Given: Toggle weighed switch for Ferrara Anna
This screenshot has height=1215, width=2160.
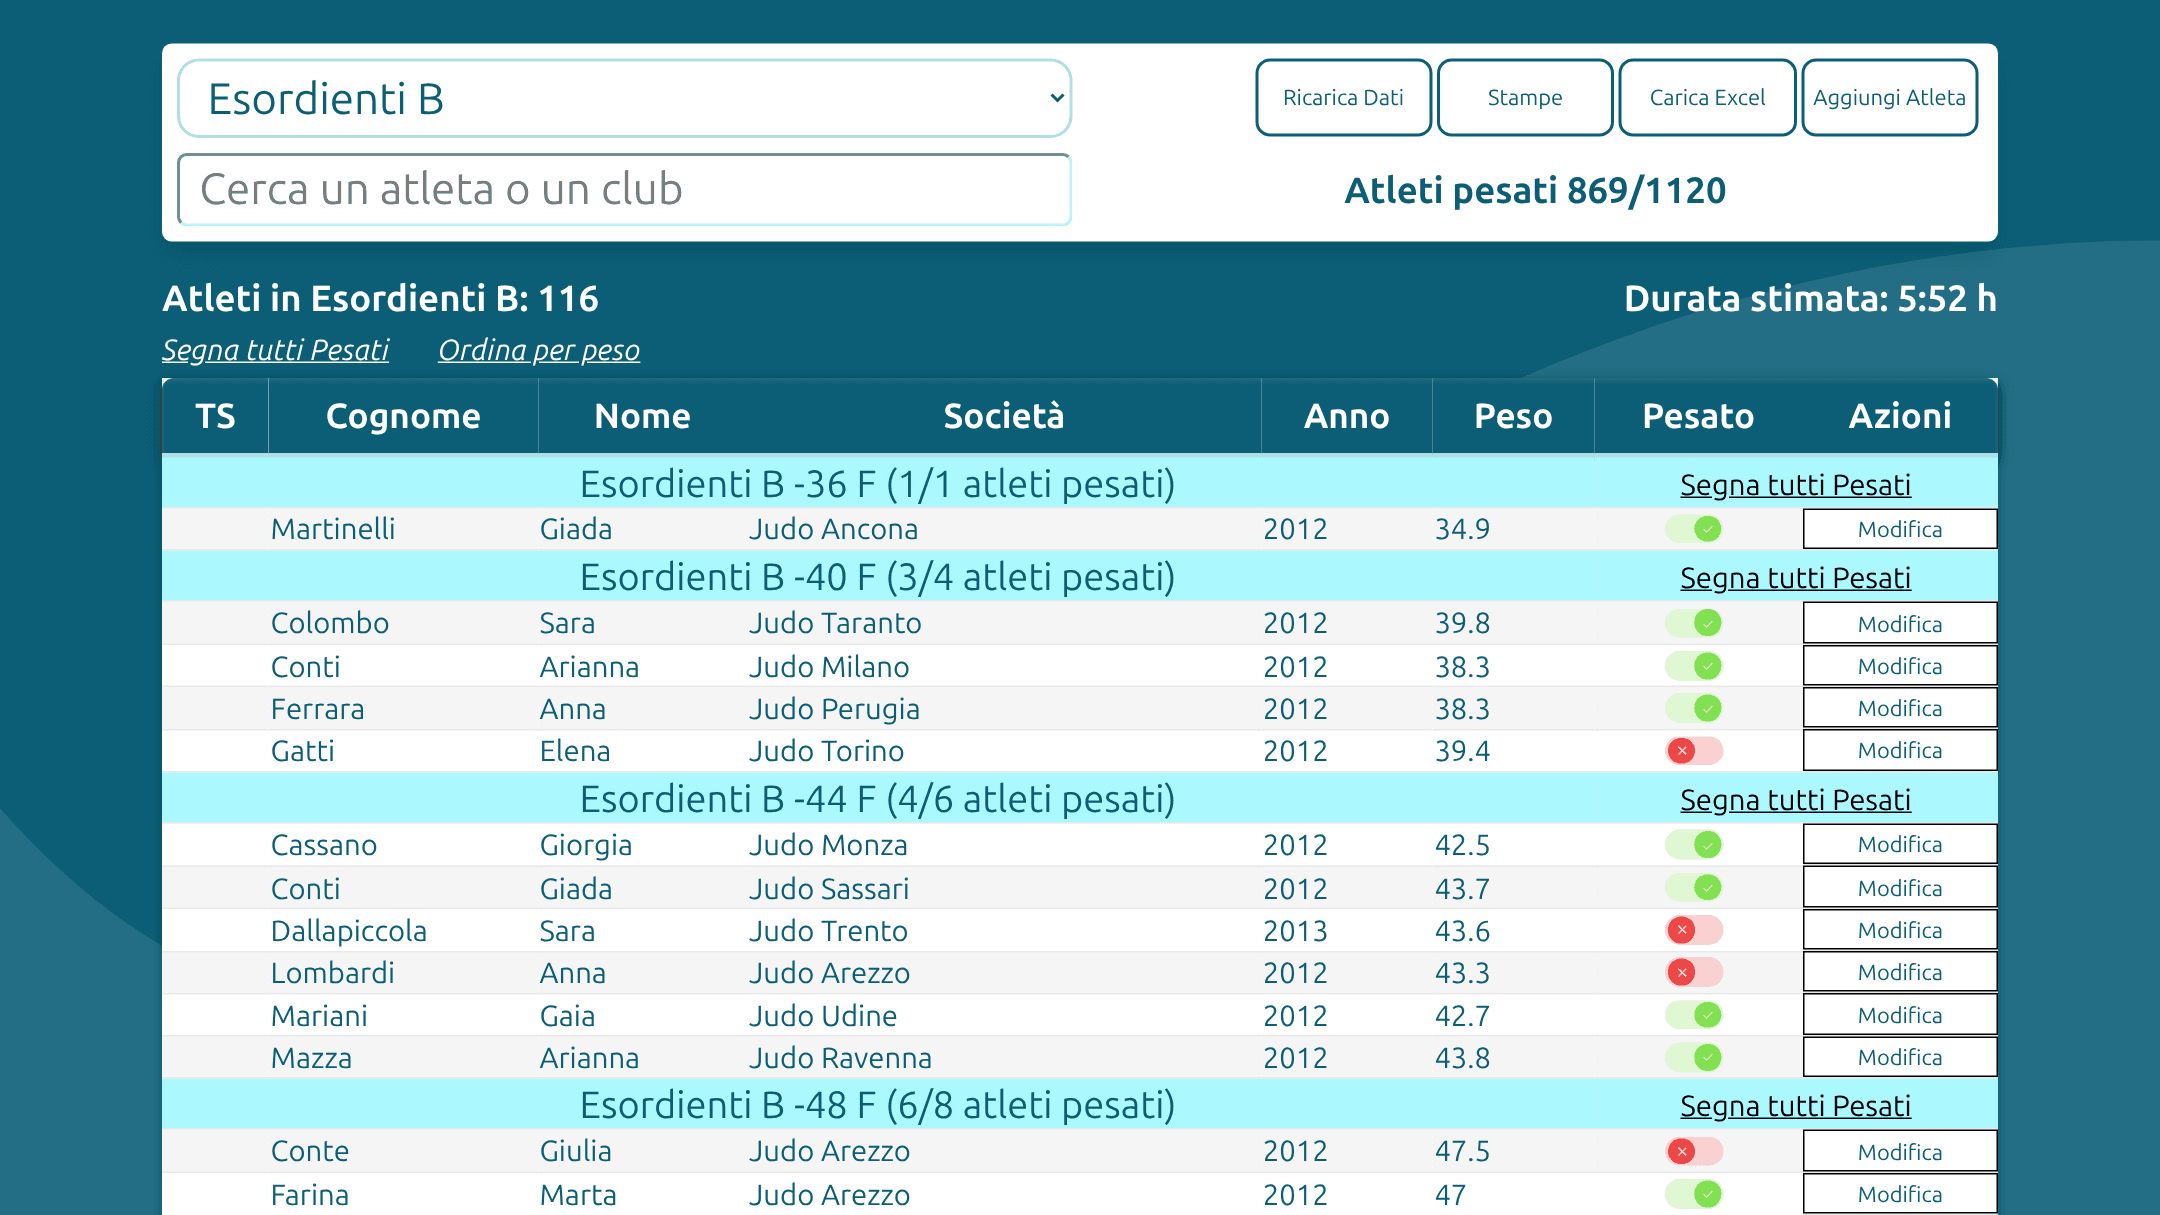Looking at the screenshot, I should click(x=1694, y=708).
